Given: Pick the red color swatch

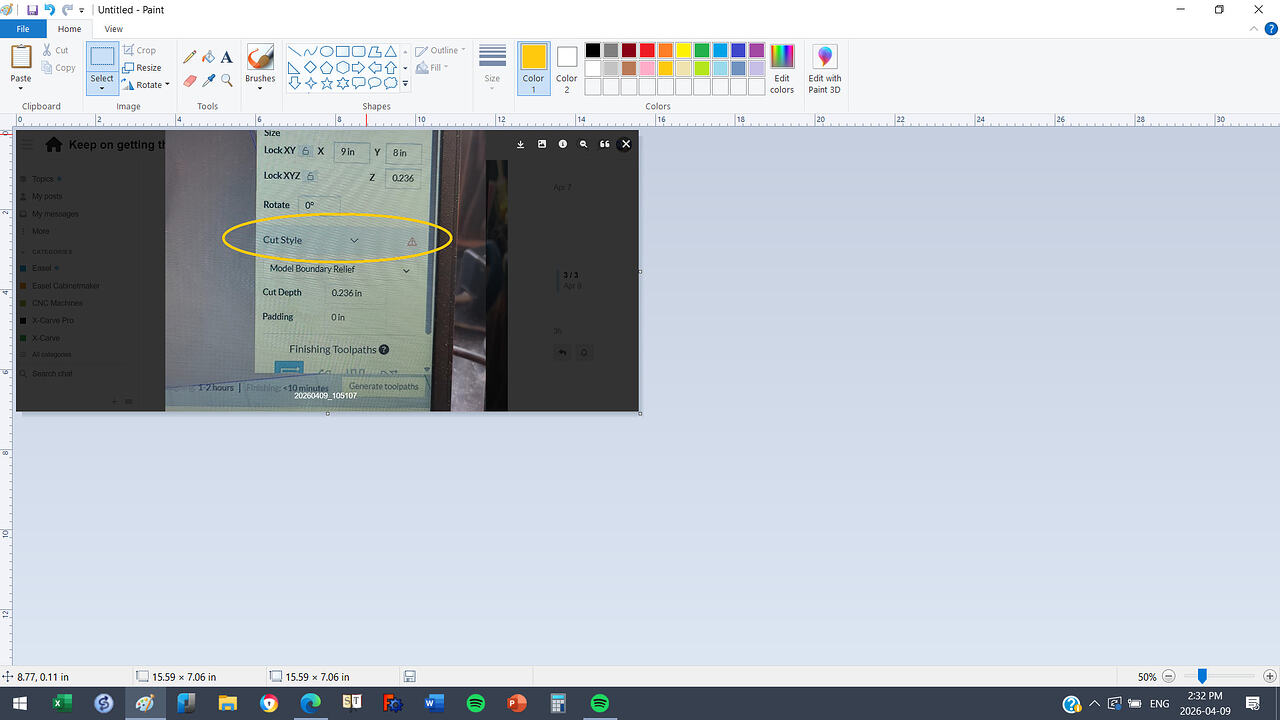Looking at the screenshot, I should [x=647, y=50].
